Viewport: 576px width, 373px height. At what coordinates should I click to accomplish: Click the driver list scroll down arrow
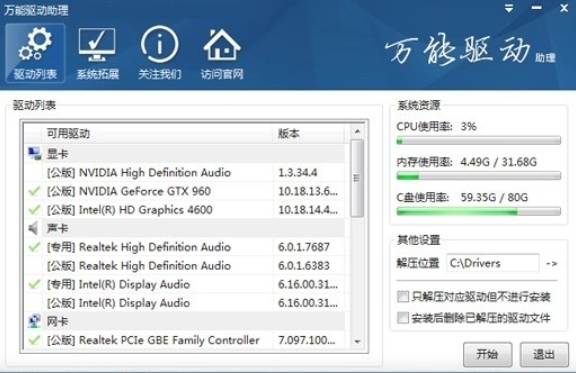[x=357, y=341]
